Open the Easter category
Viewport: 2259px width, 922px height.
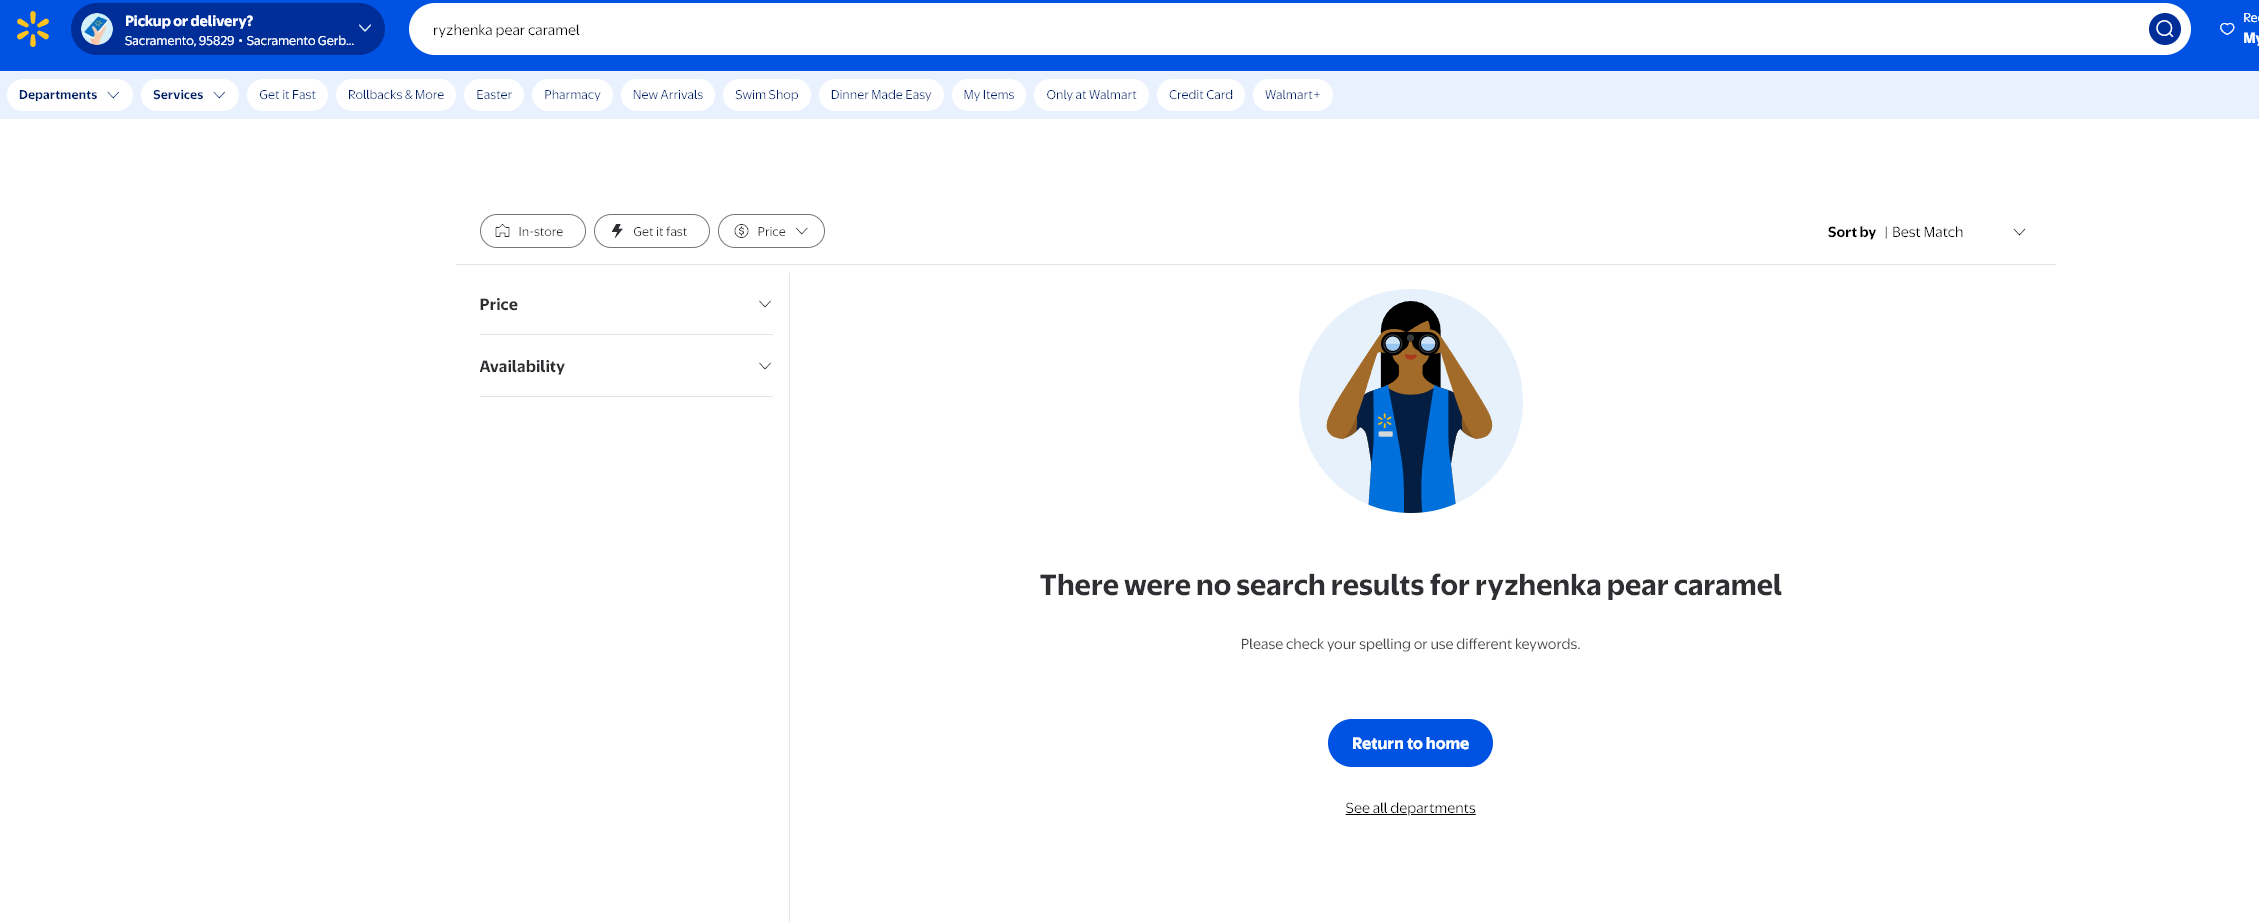pos(494,95)
